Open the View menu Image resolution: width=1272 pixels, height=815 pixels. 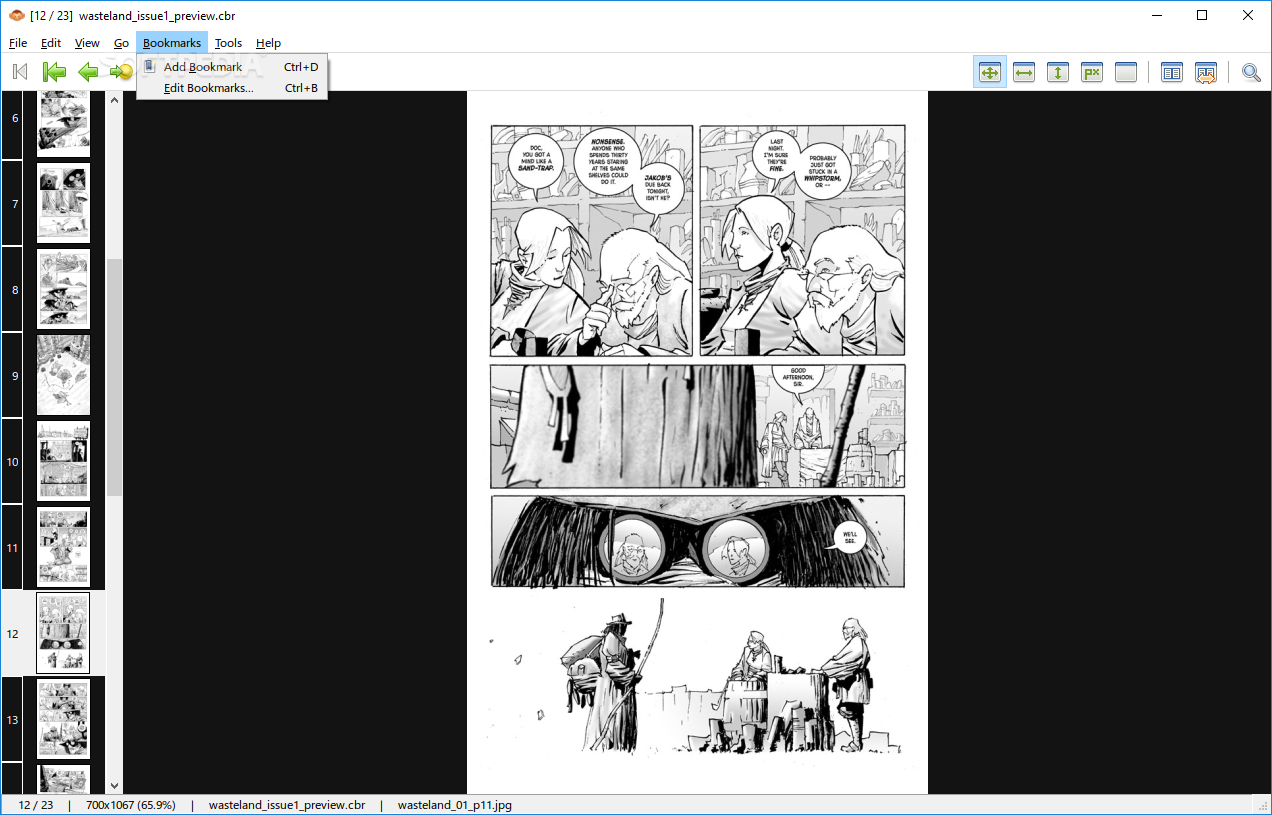point(87,43)
